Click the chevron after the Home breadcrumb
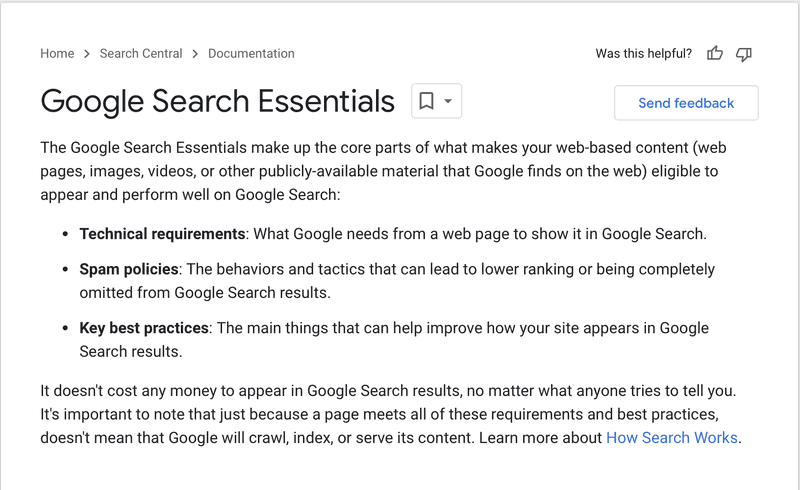The width and height of the screenshot is (800, 490). (87, 54)
